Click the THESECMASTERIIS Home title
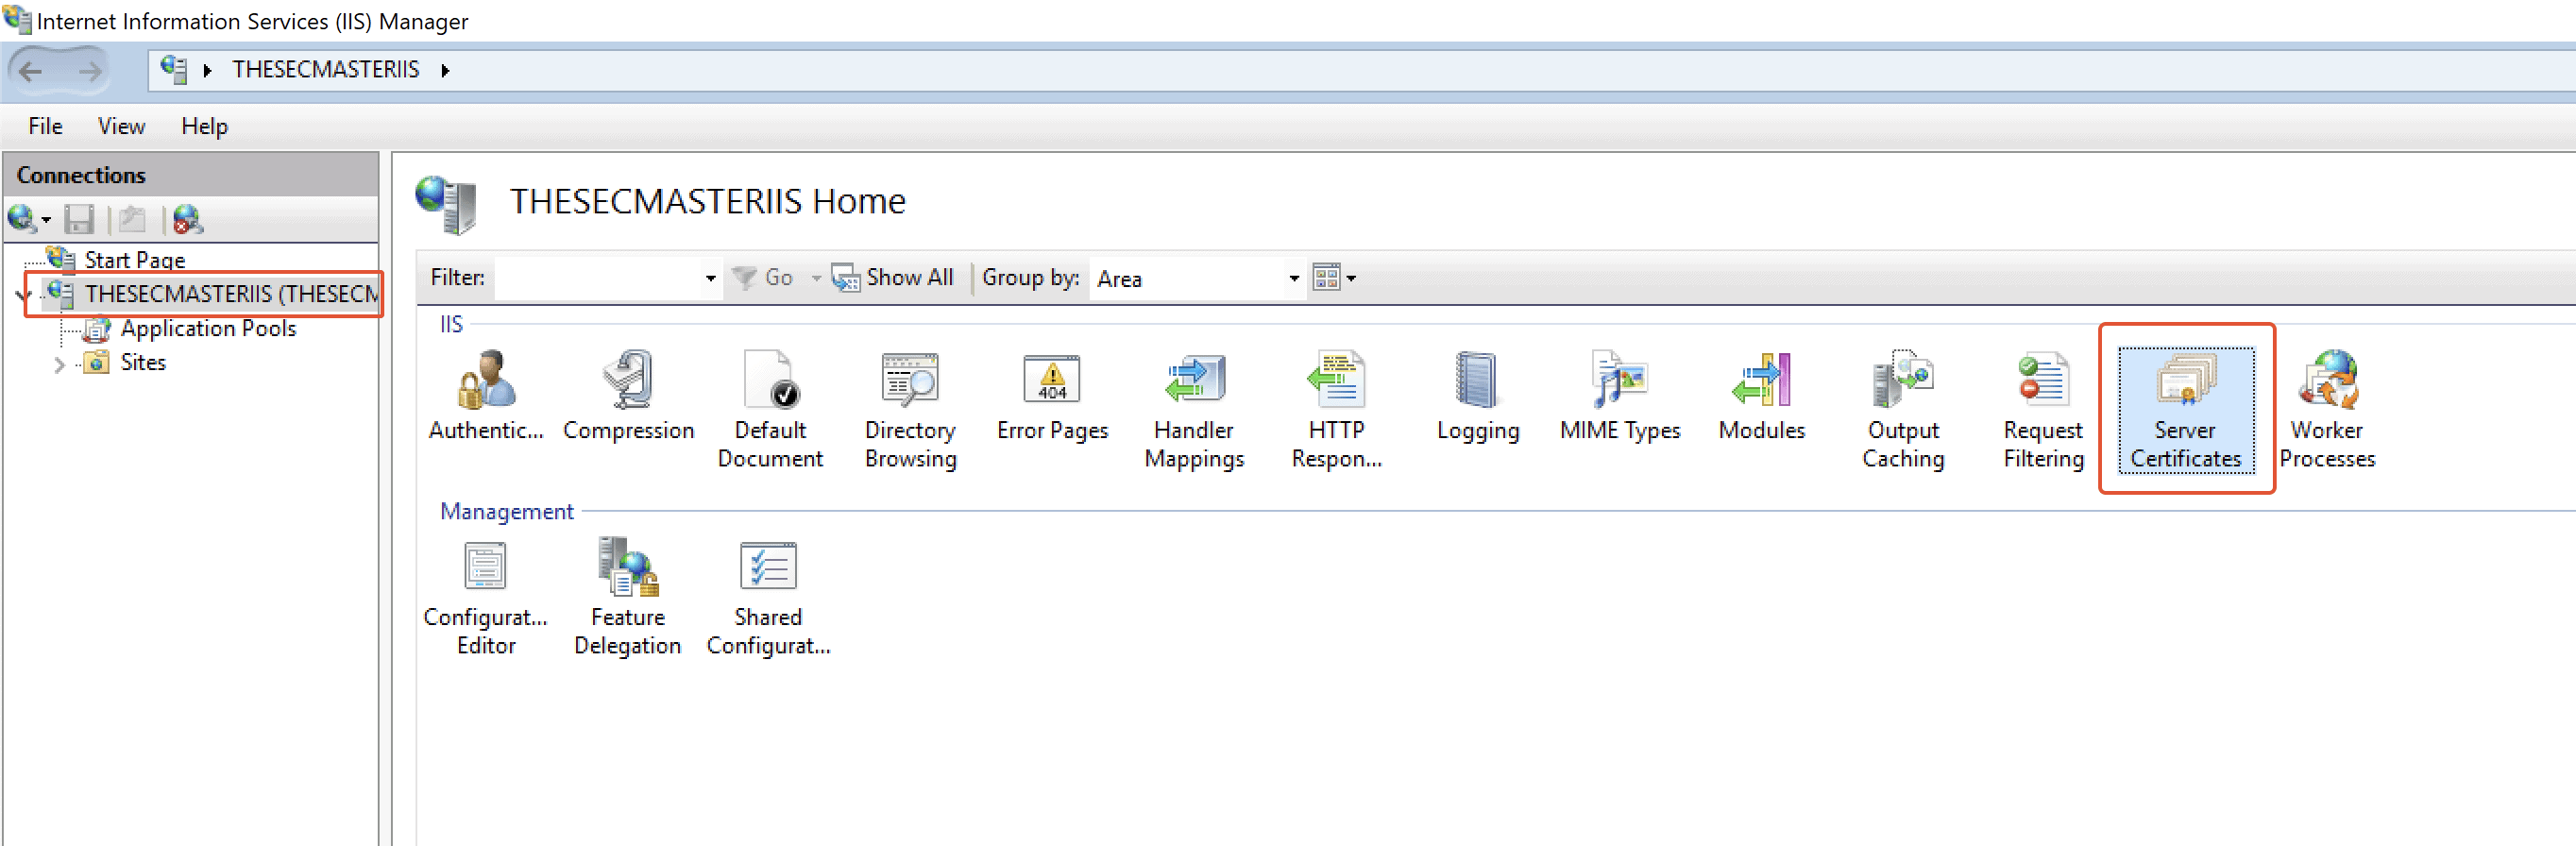The width and height of the screenshot is (2576, 846). 708,201
